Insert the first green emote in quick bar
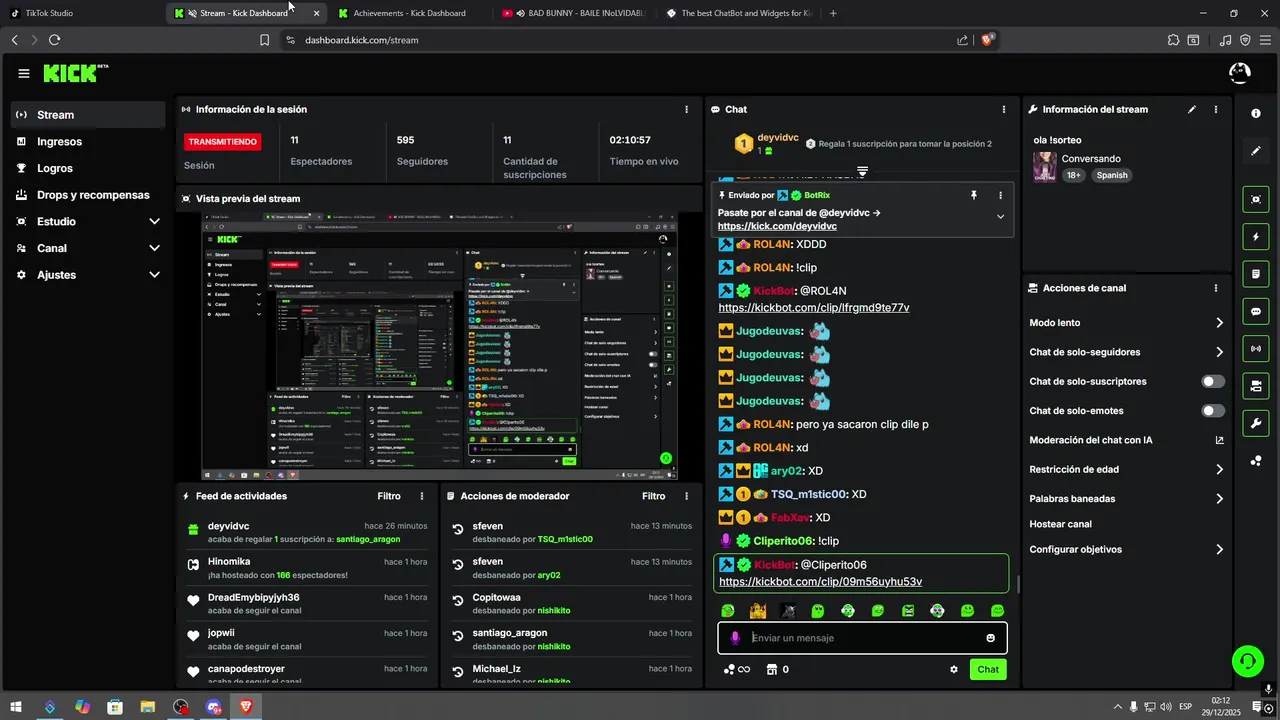The width and height of the screenshot is (1280, 720). click(x=728, y=611)
